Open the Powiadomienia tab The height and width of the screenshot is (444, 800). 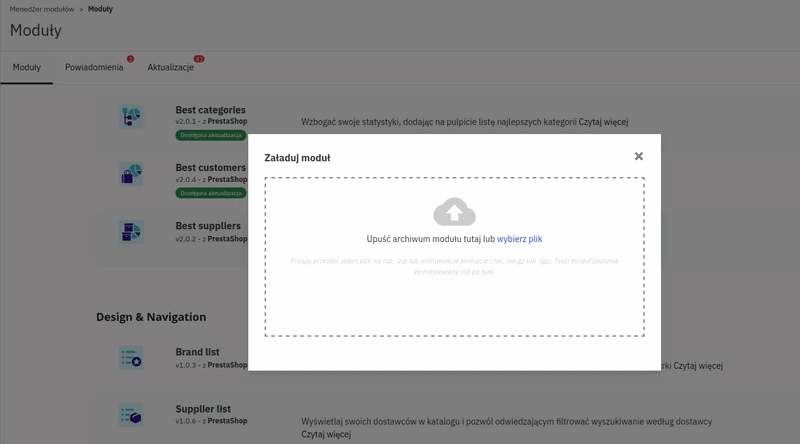[94, 67]
